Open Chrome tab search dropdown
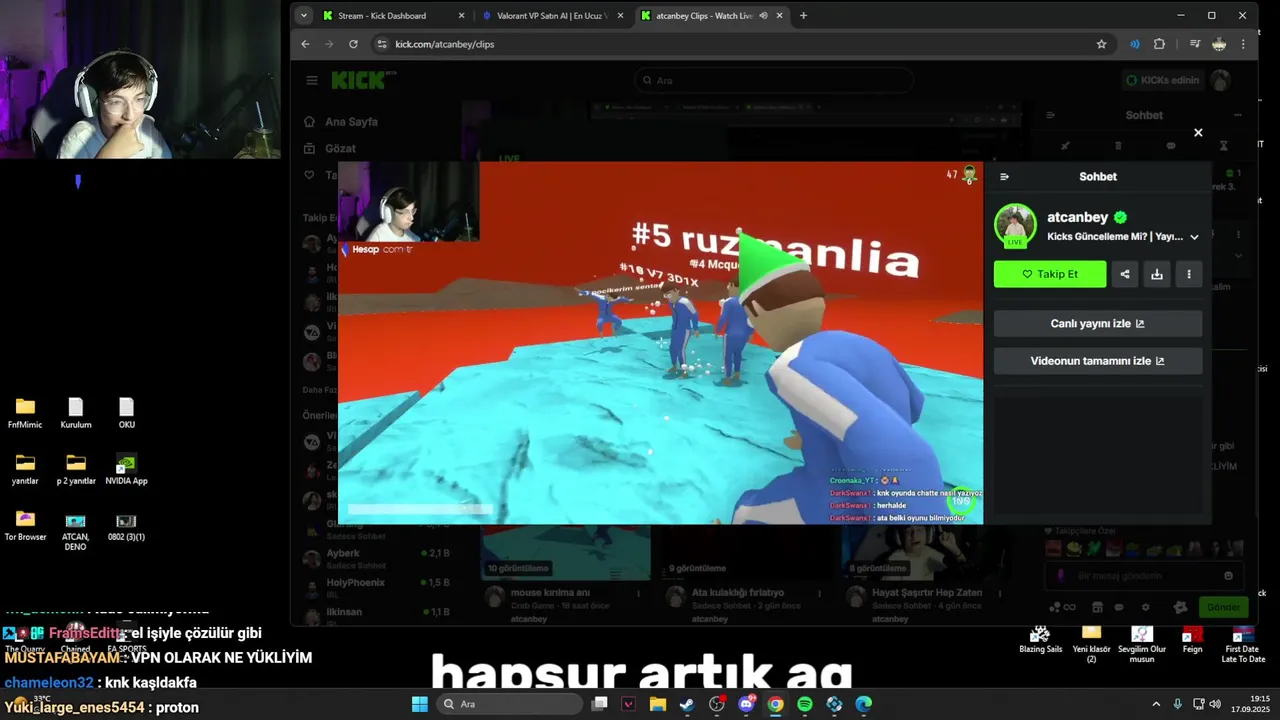 [x=304, y=16]
